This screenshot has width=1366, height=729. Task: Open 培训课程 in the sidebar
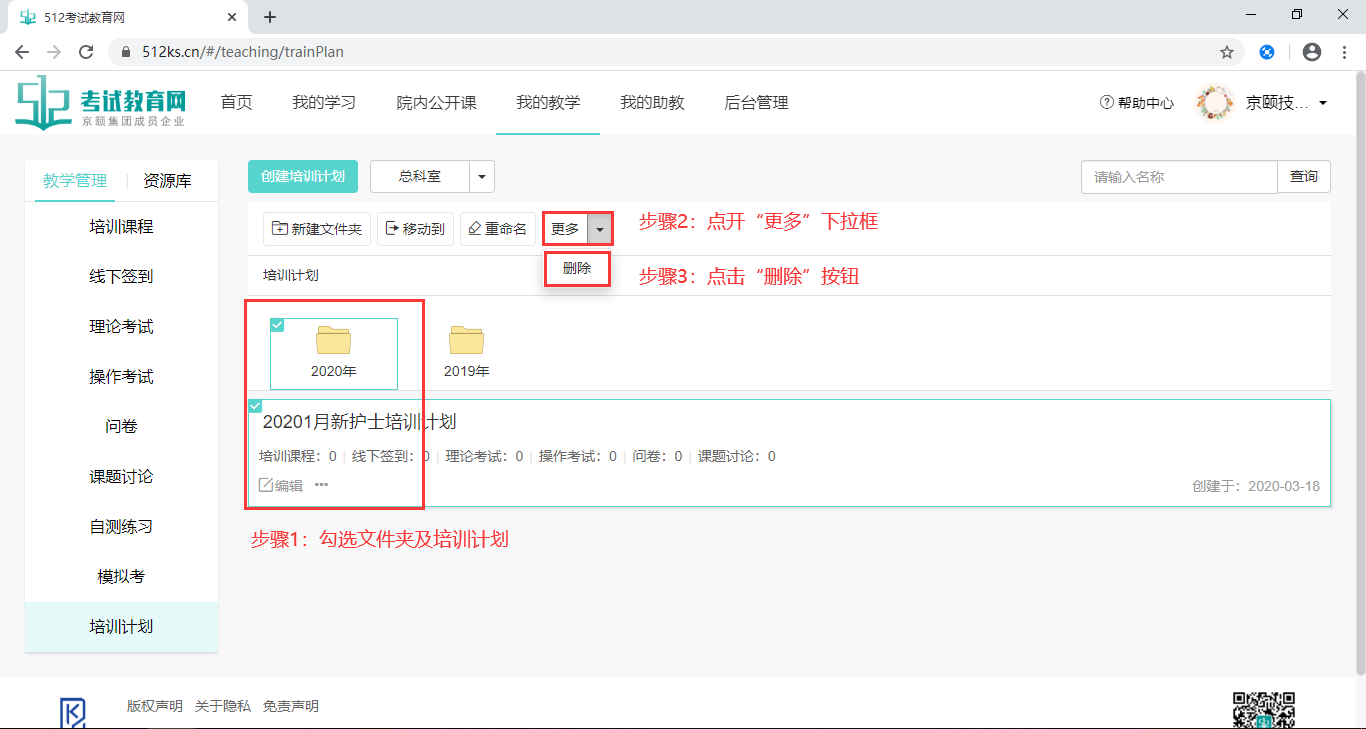click(121, 227)
